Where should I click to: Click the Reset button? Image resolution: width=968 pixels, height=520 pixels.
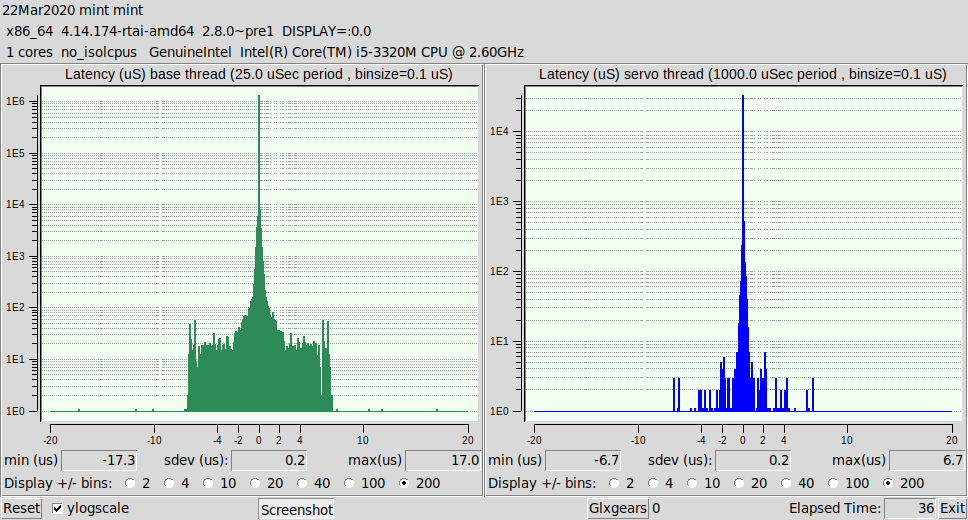22,508
